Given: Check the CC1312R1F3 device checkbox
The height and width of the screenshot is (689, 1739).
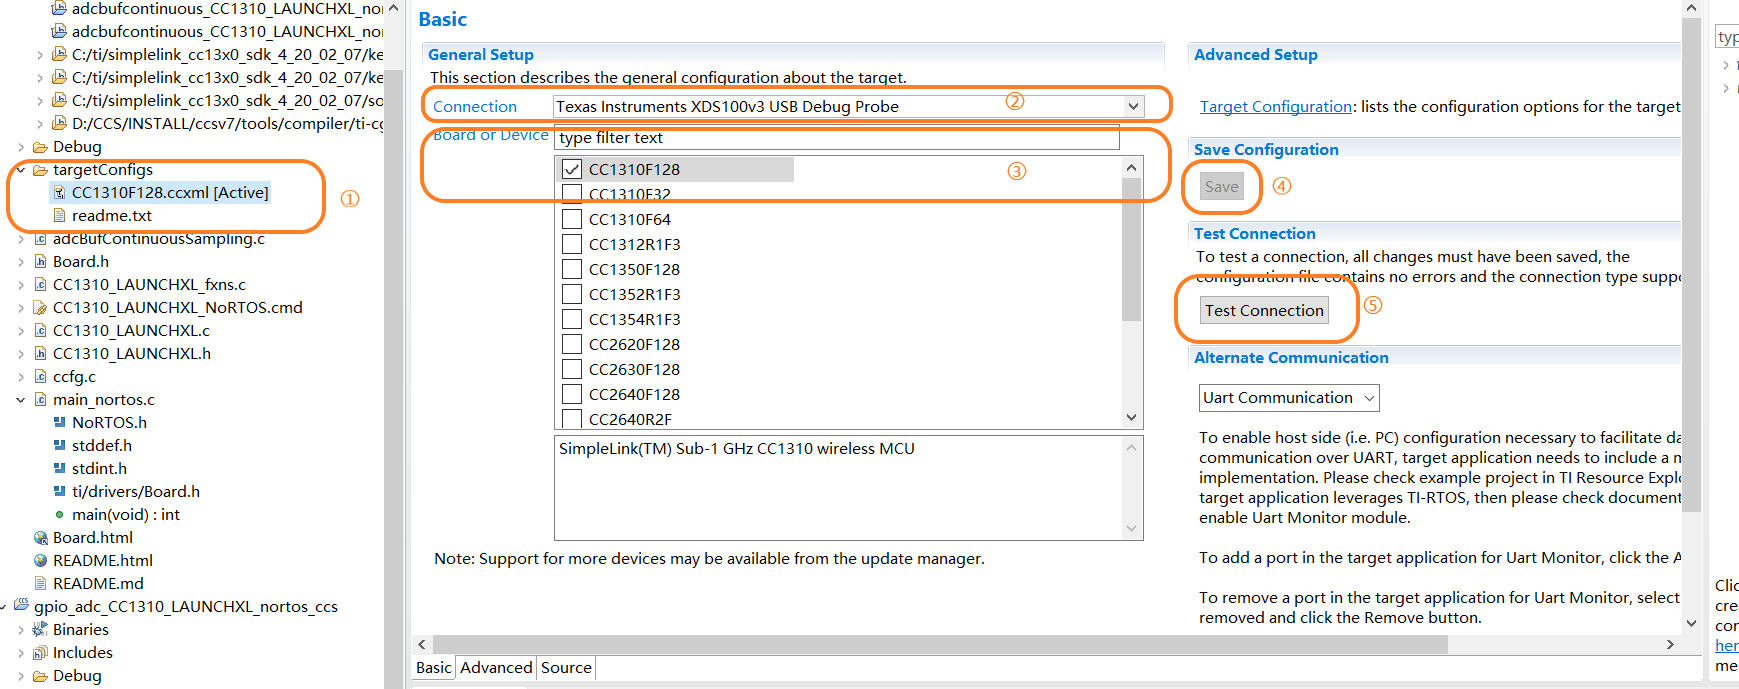Looking at the screenshot, I should pyautogui.click(x=572, y=244).
